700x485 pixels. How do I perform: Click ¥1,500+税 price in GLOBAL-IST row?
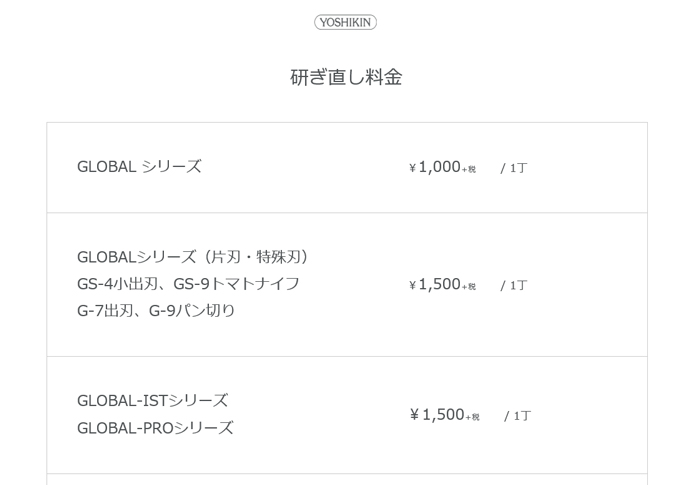(445, 415)
